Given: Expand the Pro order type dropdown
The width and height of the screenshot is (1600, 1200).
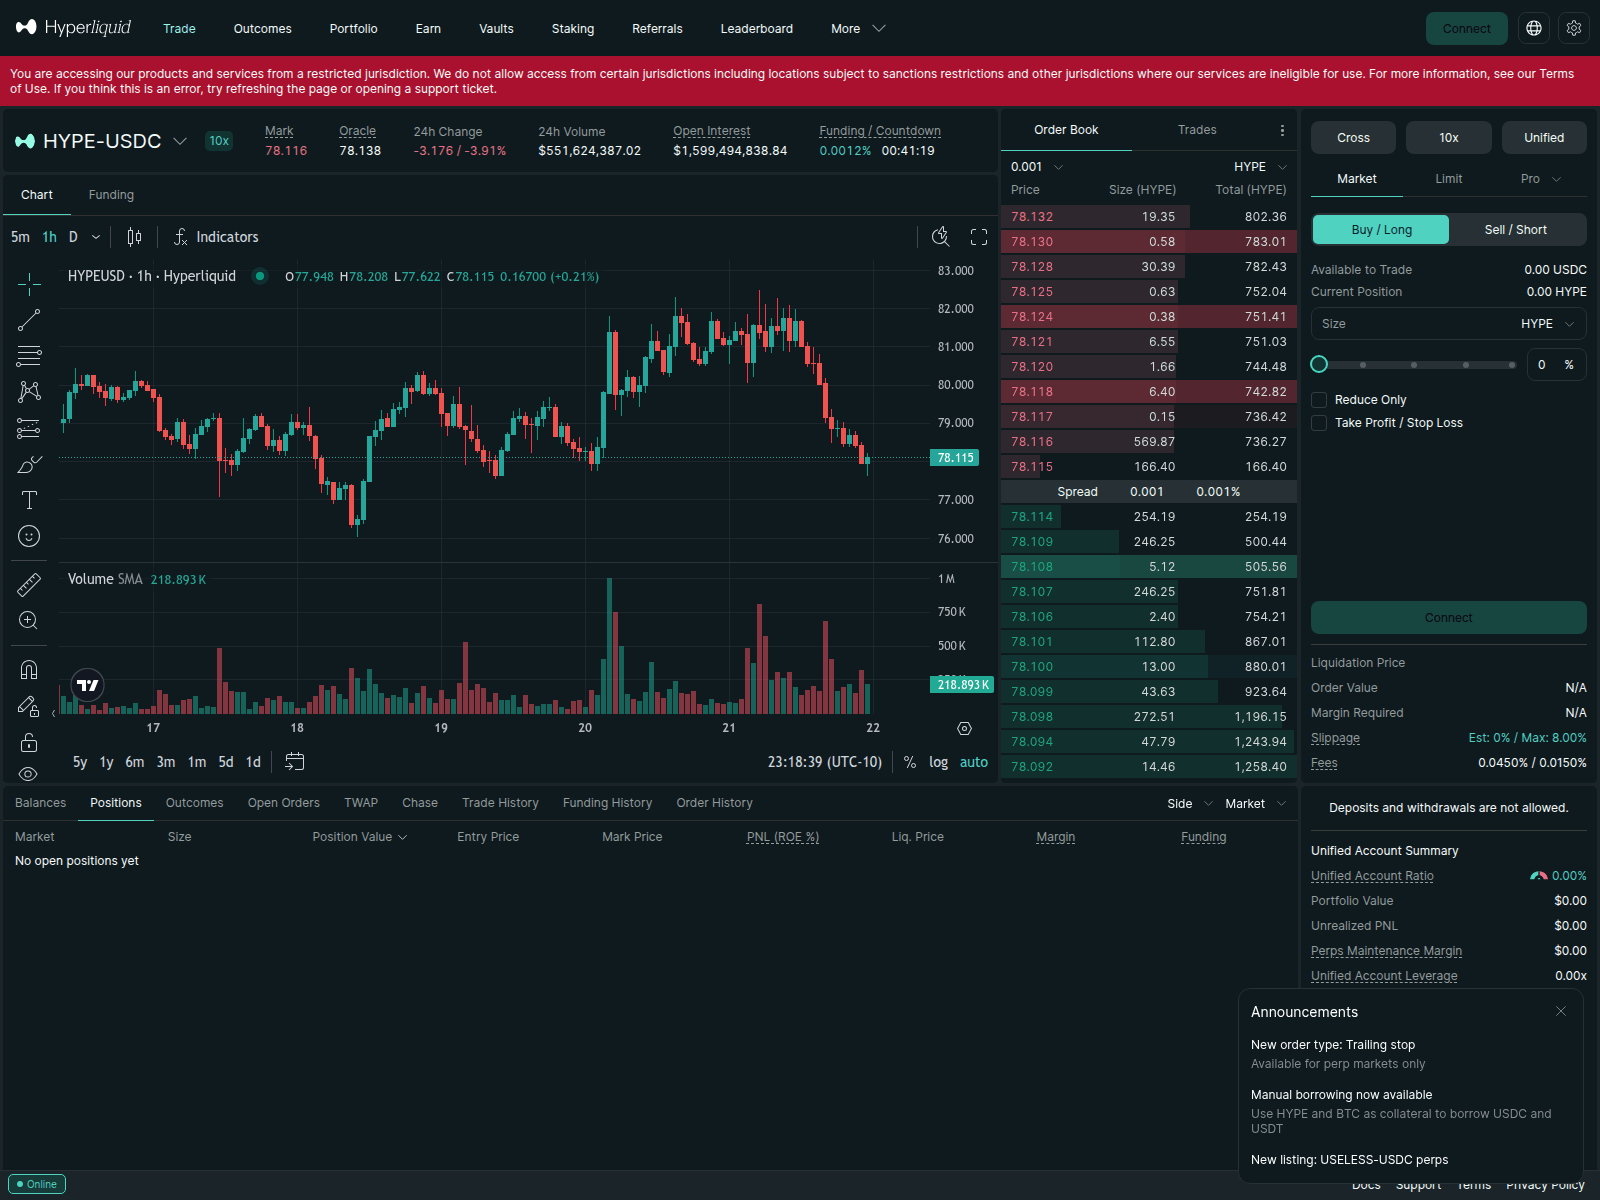Looking at the screenshot, I should [x=1541, y=179].
